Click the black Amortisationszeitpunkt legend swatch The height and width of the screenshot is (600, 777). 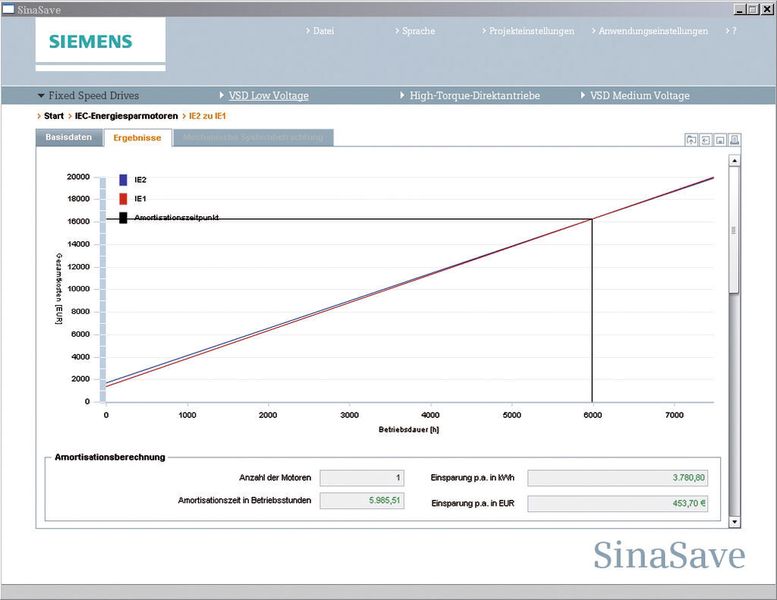click(123, 218)
